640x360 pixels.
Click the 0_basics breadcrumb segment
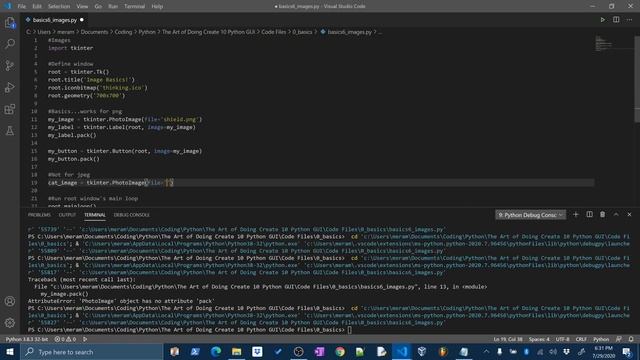302,32
